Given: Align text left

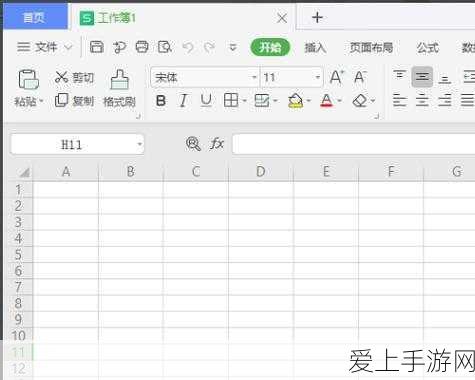Looking at the screenshot, I should click(400, 100).
